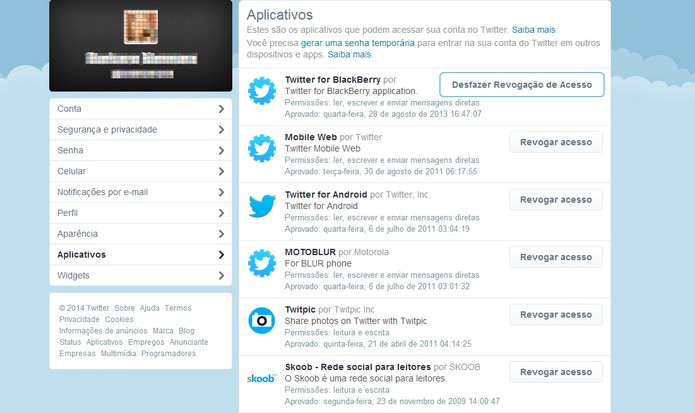Revoke access for Skoob
695x413 pixels.
pos(556,372)
